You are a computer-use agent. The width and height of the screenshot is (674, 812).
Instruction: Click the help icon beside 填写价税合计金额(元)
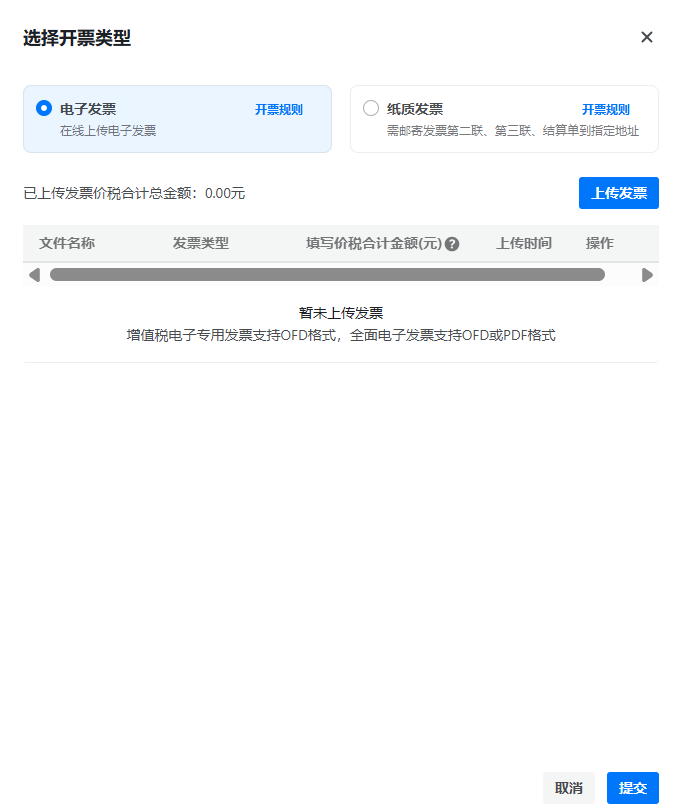452,244
